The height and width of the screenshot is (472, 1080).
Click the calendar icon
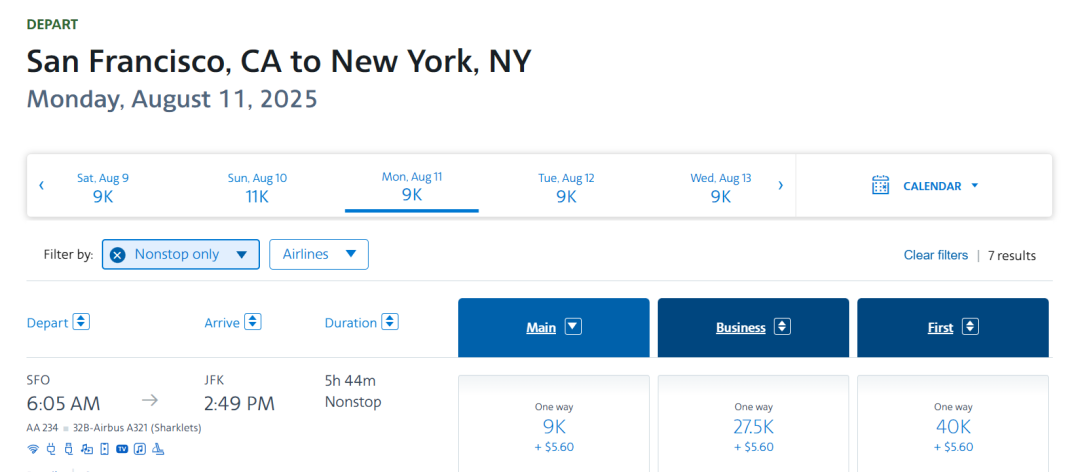[880, 185]
